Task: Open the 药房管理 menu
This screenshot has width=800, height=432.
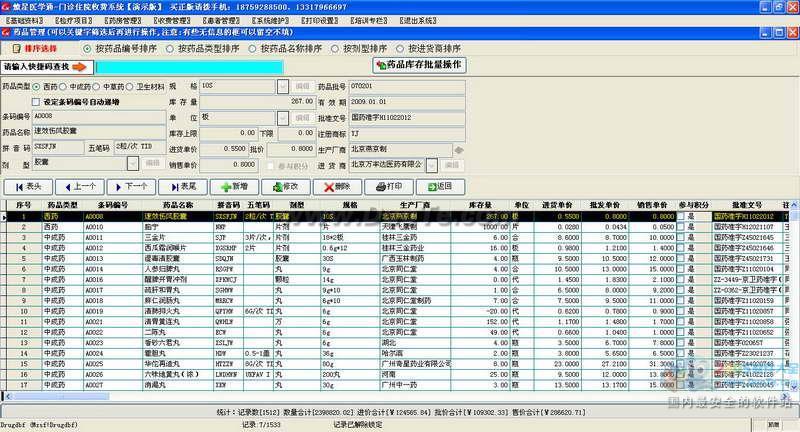Action: coord(123,21)
